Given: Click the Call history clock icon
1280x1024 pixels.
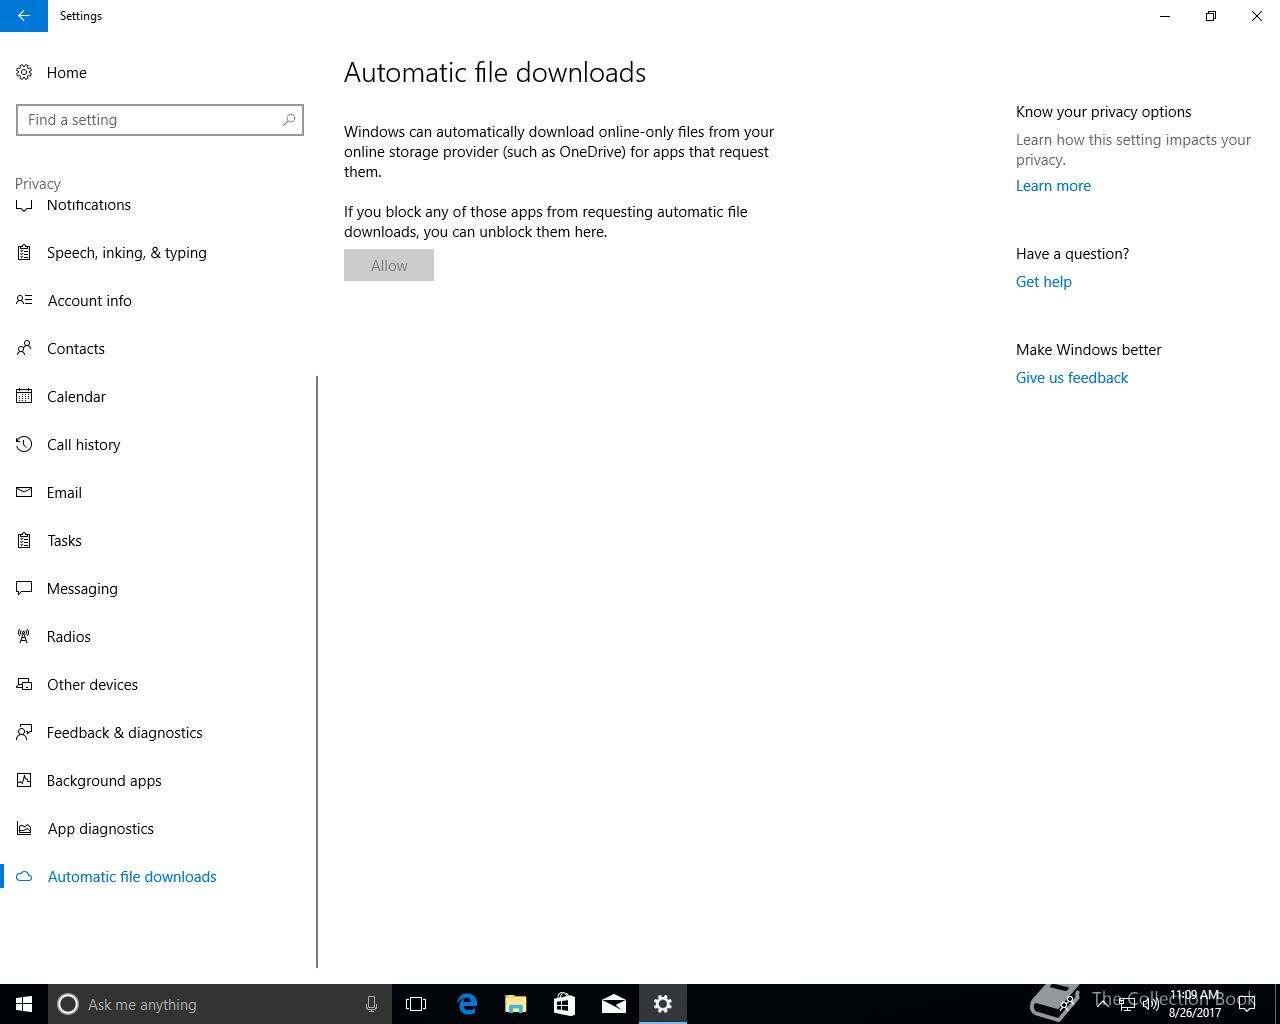Looking at the screenshot, I should pos(24,445).
